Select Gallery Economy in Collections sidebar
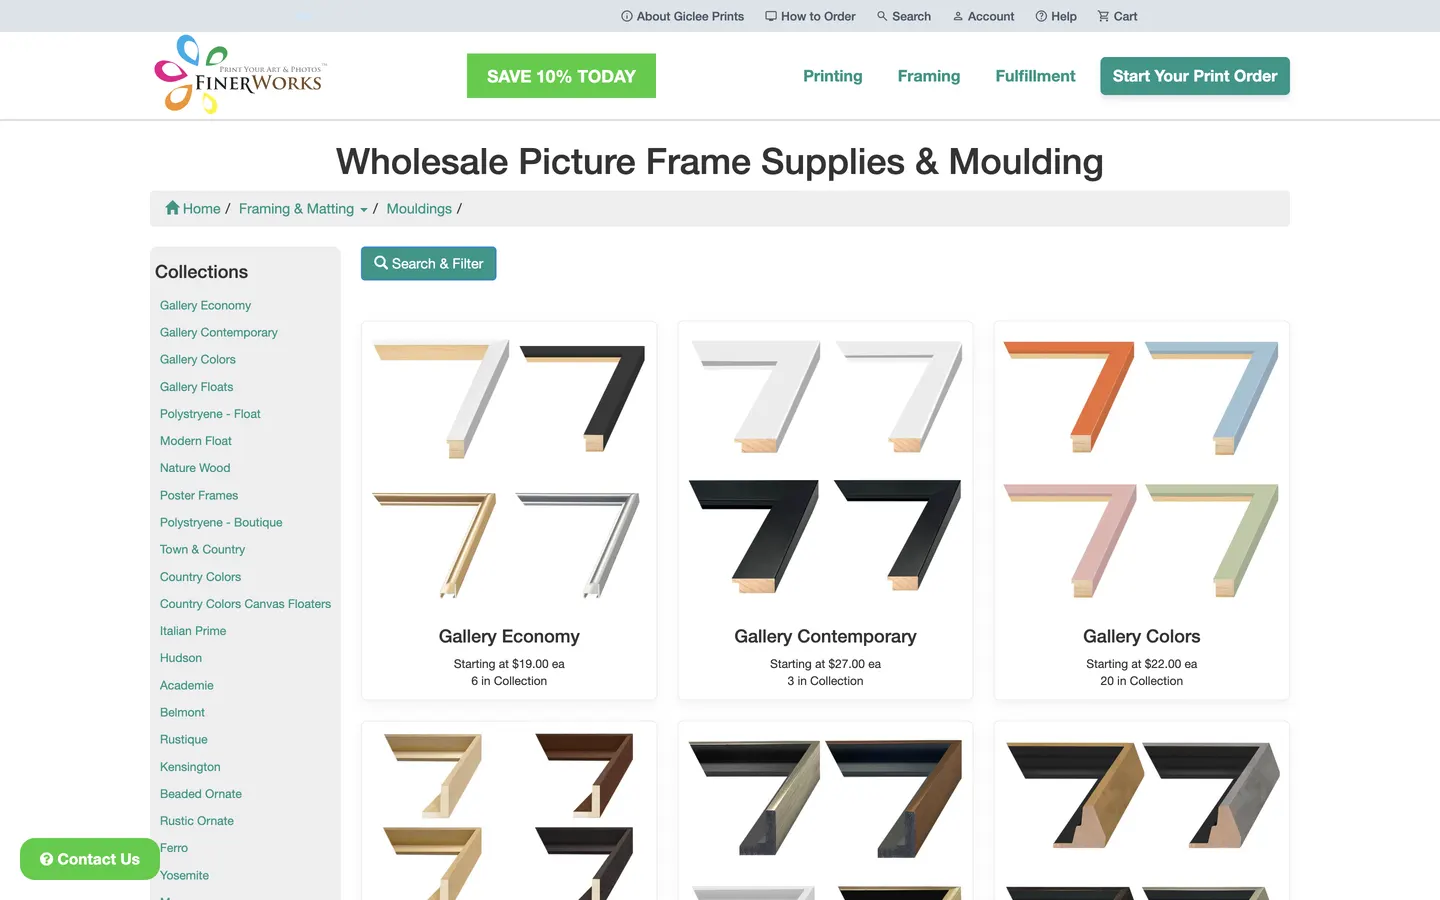The width and height of the screenshot is (1440, 900). (x=205, y=305)
